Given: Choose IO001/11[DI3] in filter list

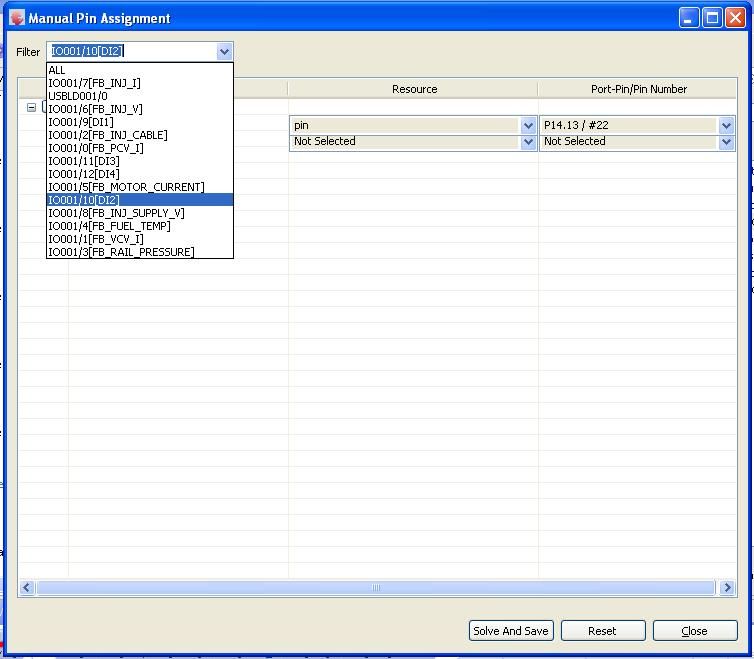Looking at the screenshot, I should 140,161.
